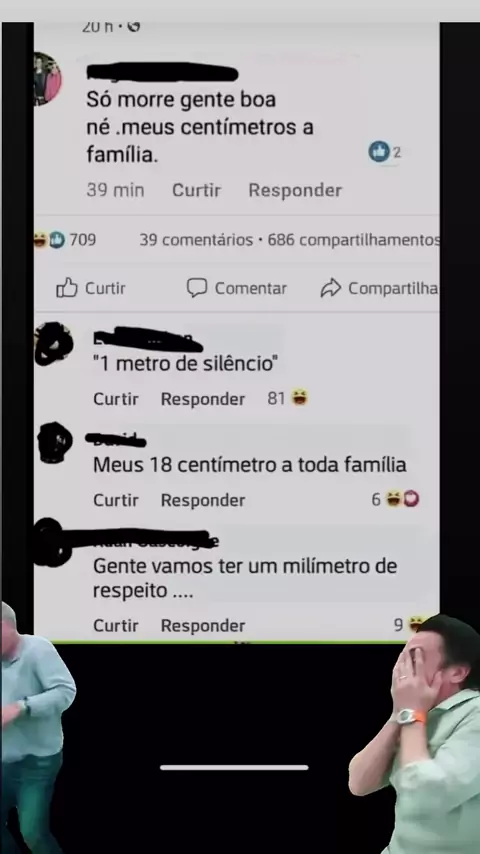Tap the Compartilhar arrow icon
Image resolution: width=480 pixels, height=854 pixels.
[x=331, y=288]
